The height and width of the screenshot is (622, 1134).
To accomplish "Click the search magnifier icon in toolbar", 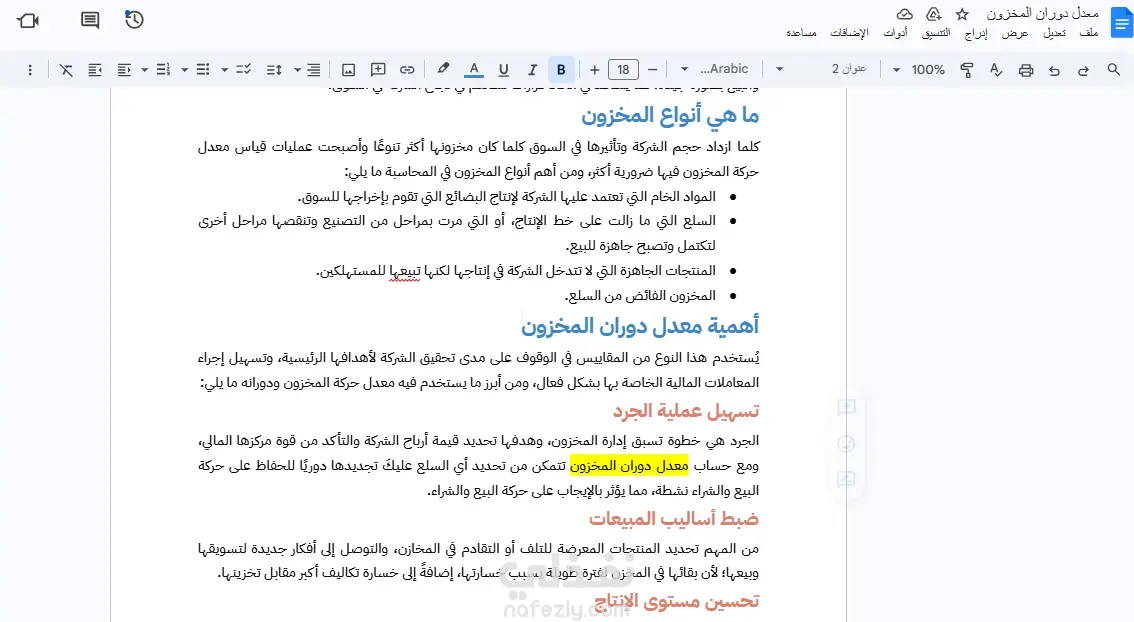I will tap(1113, 69).
